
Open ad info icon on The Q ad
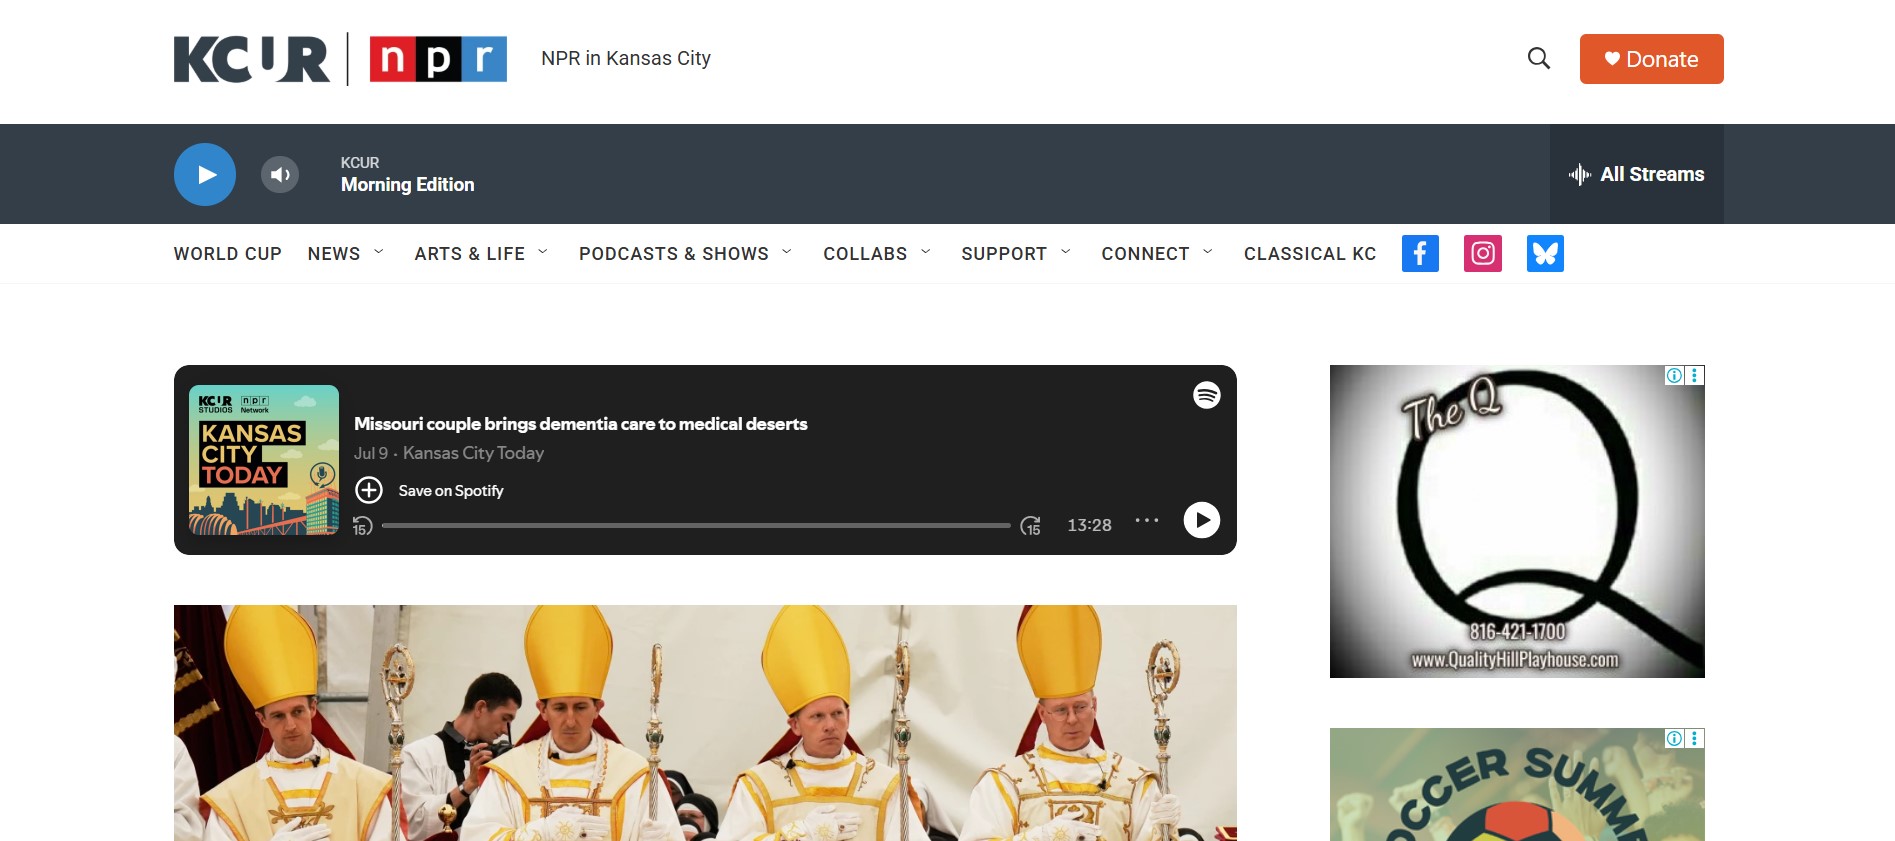(1674, 375)
